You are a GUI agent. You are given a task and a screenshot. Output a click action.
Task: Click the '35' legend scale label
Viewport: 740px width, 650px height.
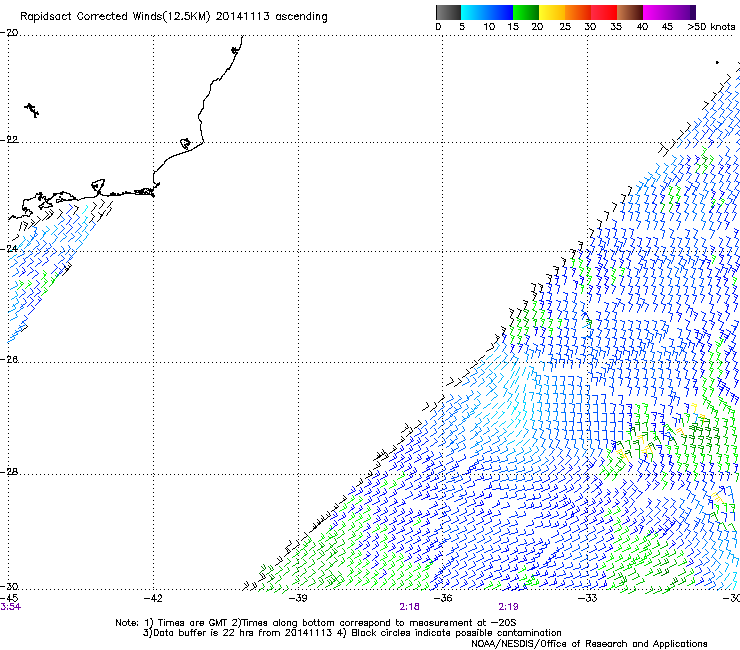coord(616,27)
